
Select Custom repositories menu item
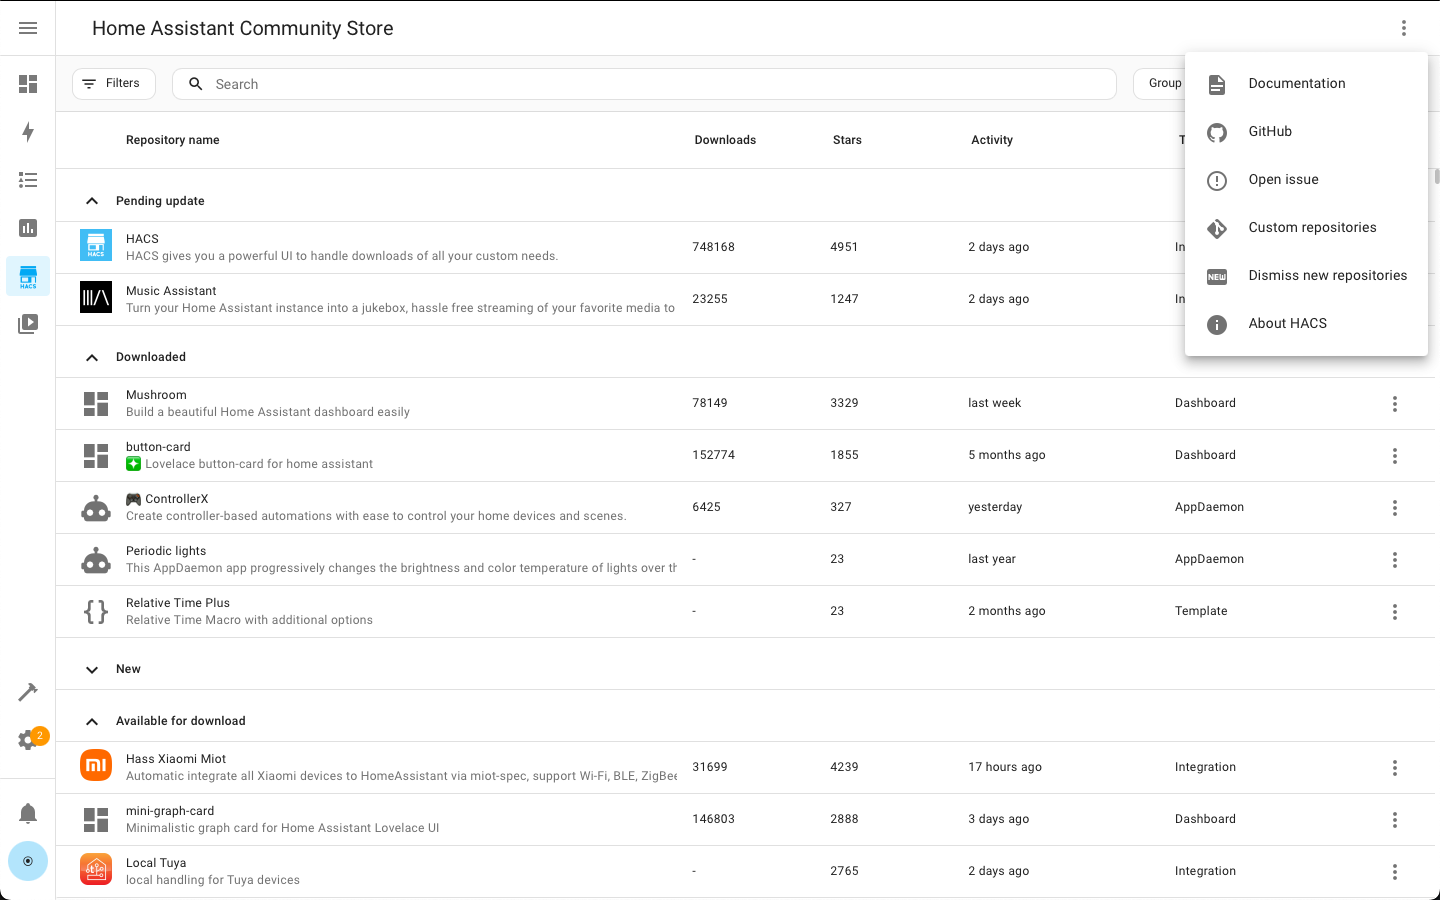tap(1306, 228)
